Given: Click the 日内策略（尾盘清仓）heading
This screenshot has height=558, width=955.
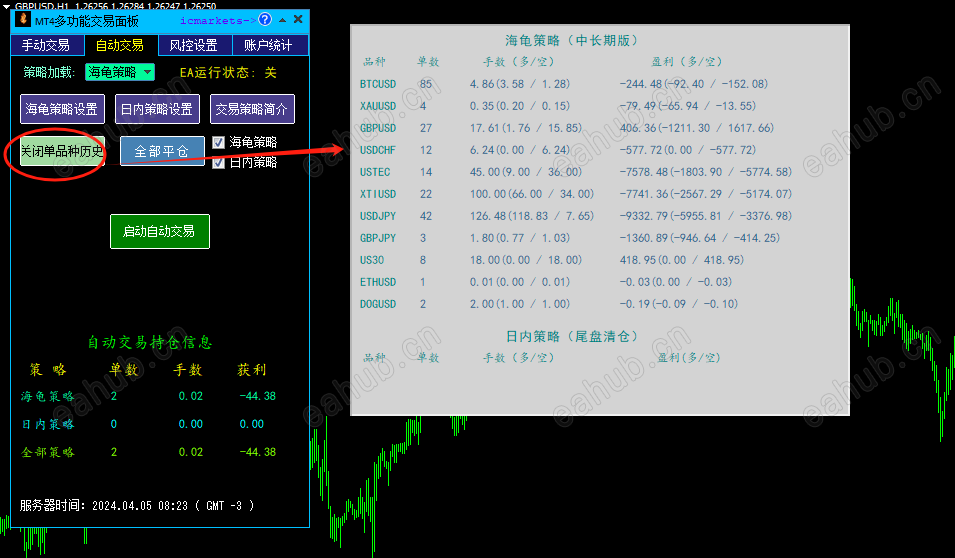Looking at the screenshot, I should (572, 336).
